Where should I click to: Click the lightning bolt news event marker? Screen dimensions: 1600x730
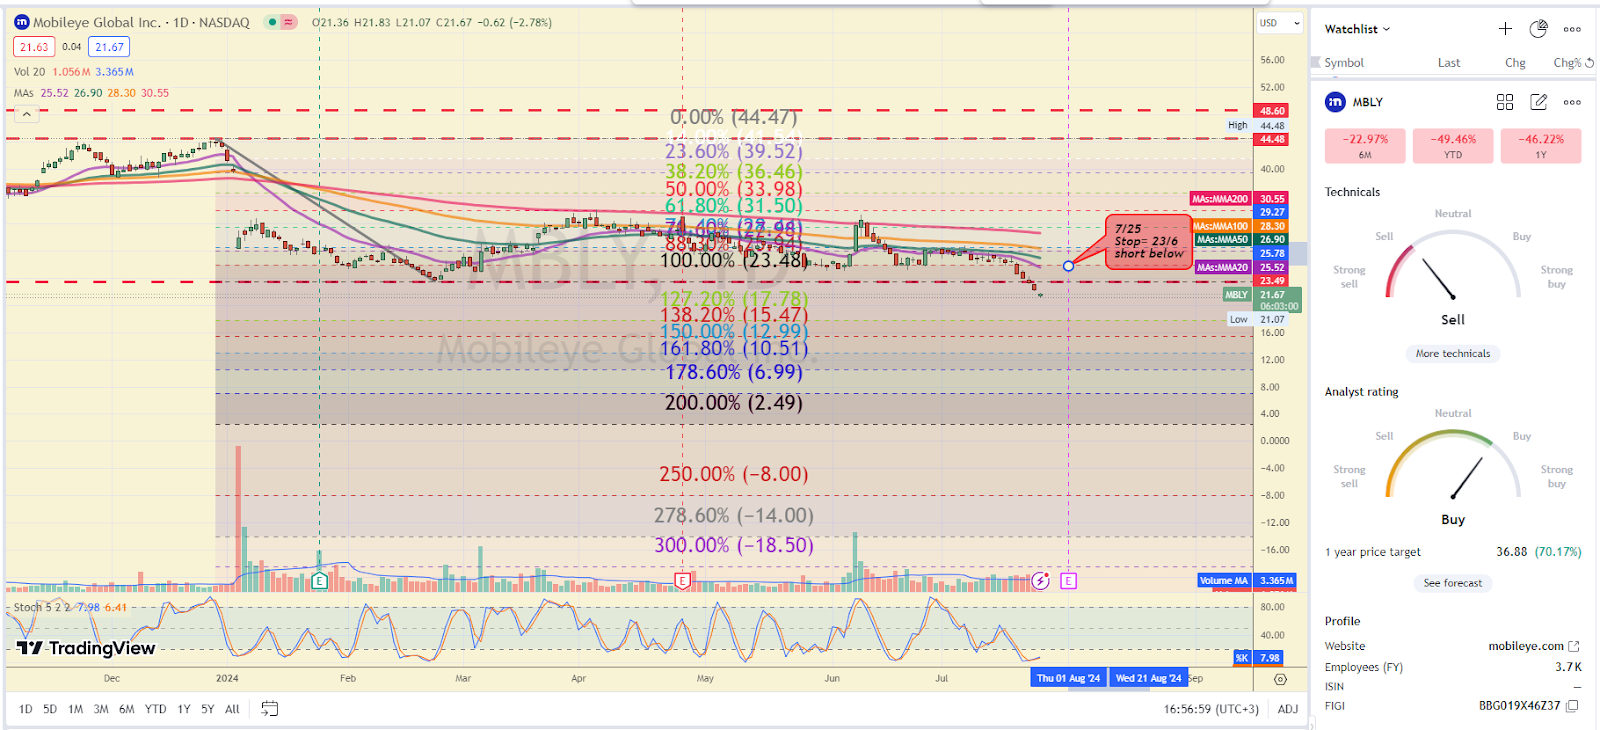point(1041,580)
